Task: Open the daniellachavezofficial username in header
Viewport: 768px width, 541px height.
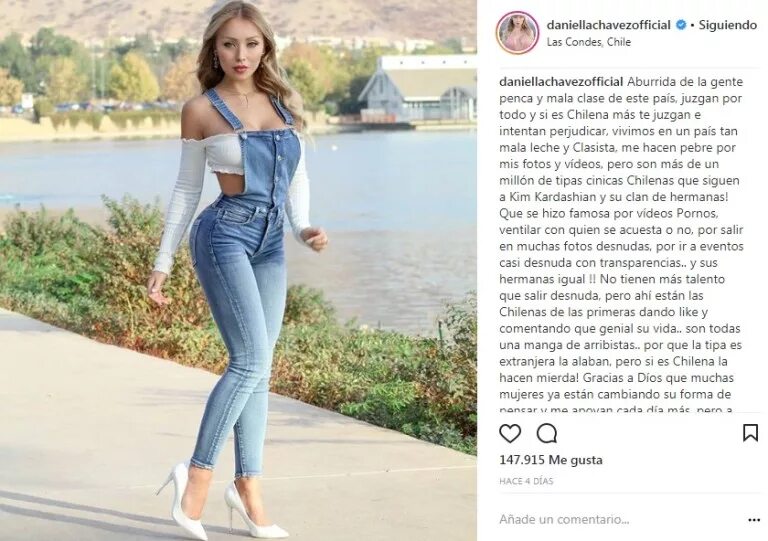Action: (608, 25)
